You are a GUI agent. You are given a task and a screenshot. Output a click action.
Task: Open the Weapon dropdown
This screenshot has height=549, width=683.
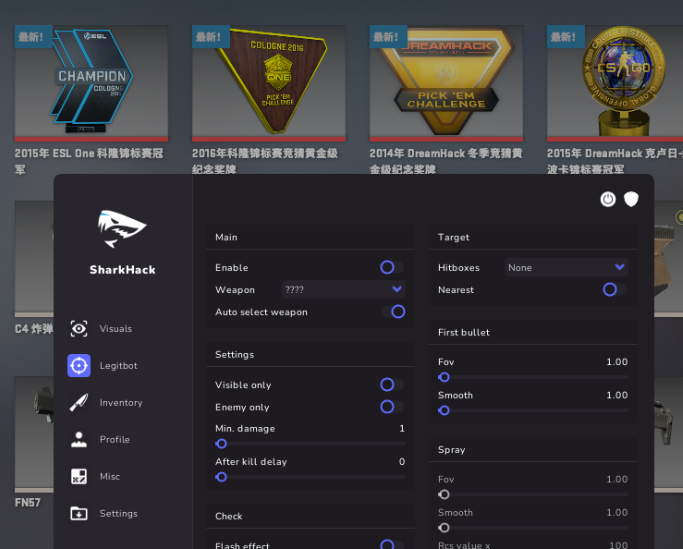(x=343, y=289)
